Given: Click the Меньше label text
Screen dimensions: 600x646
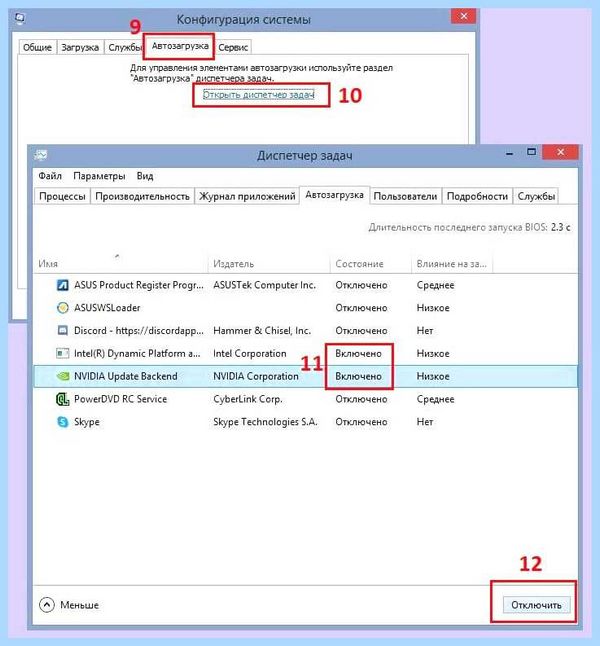Looking at the screenshot, I should (x=80, y=605).
